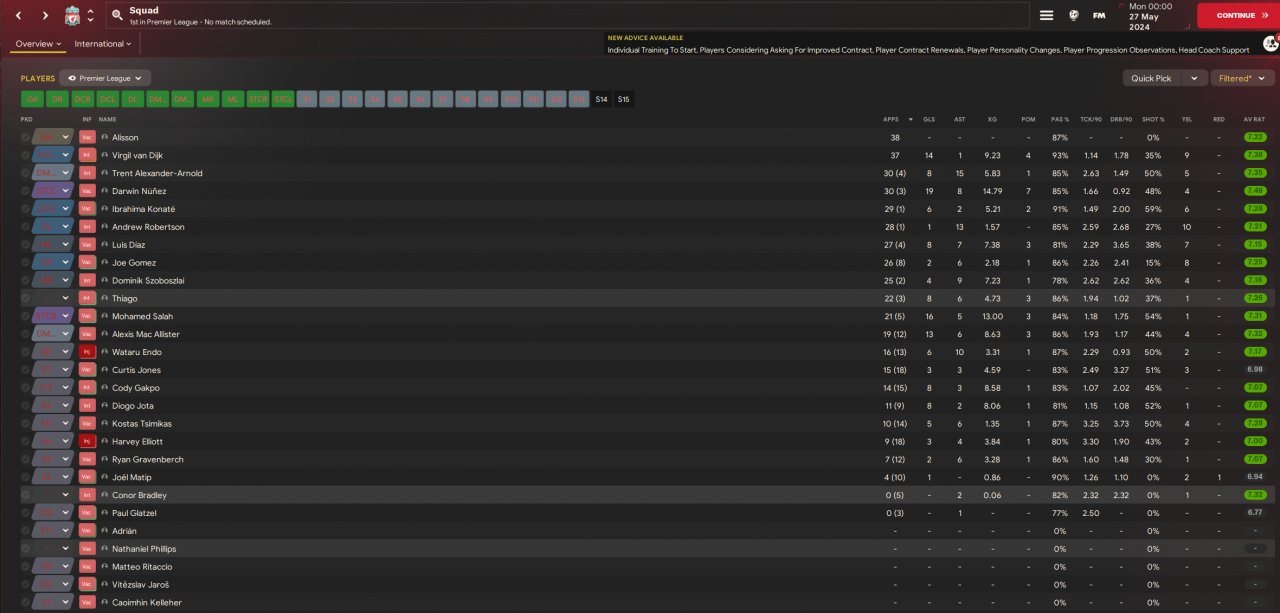Screen dimensions: 1280x613
Task: Open the International tab menu
Action: 104,44
